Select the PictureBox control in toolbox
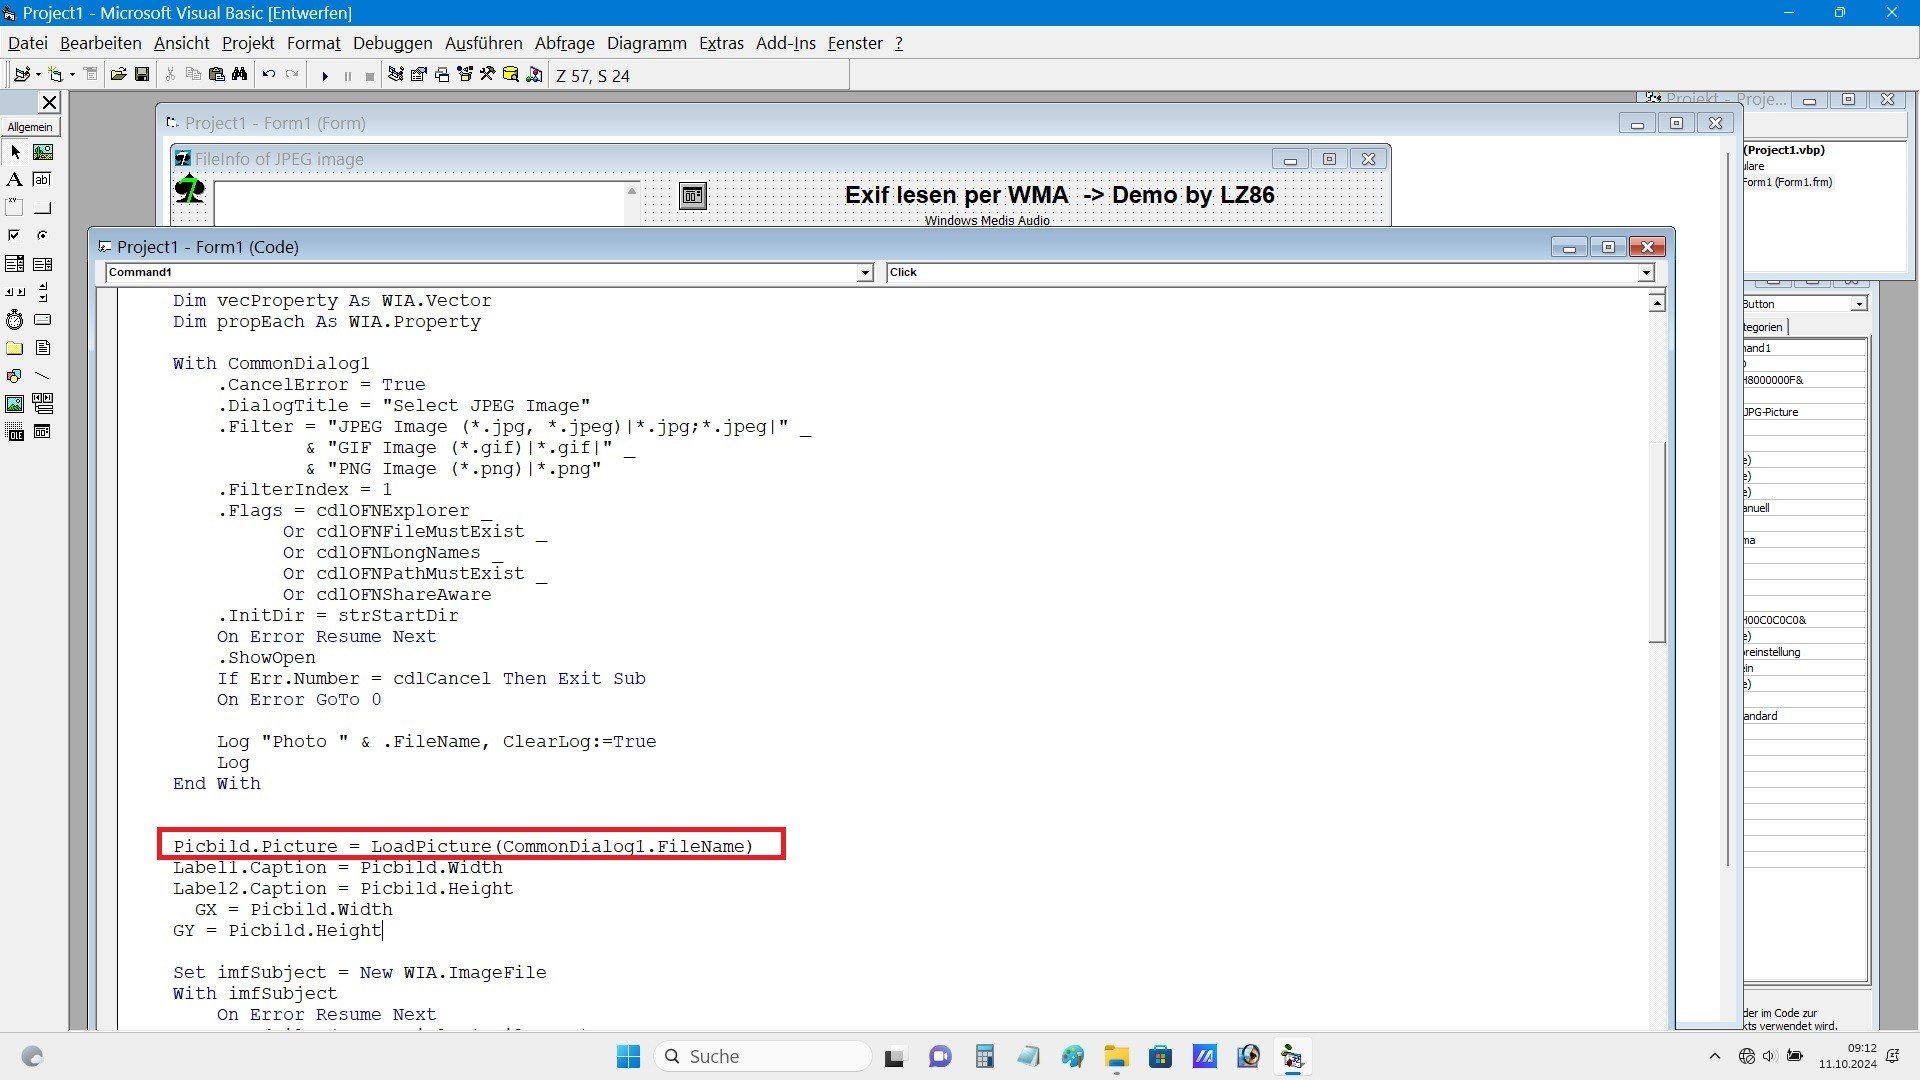The image size is (1920, 1080). click(x=43, y=152)
